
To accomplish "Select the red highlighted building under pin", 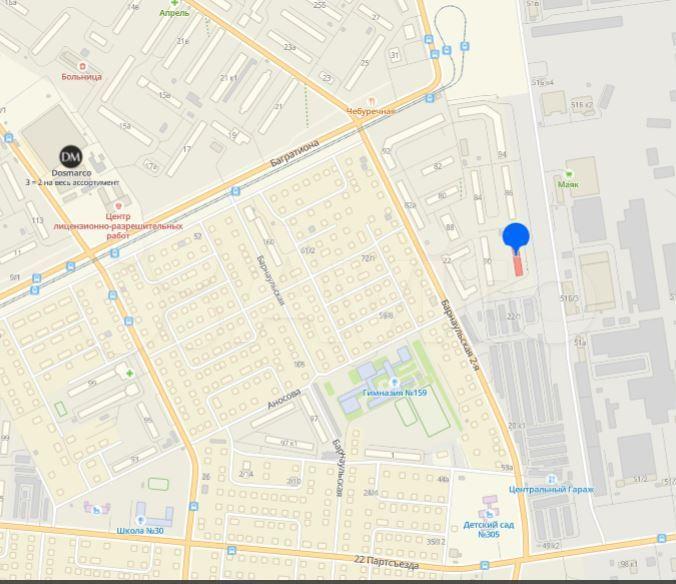I will 518,265.
